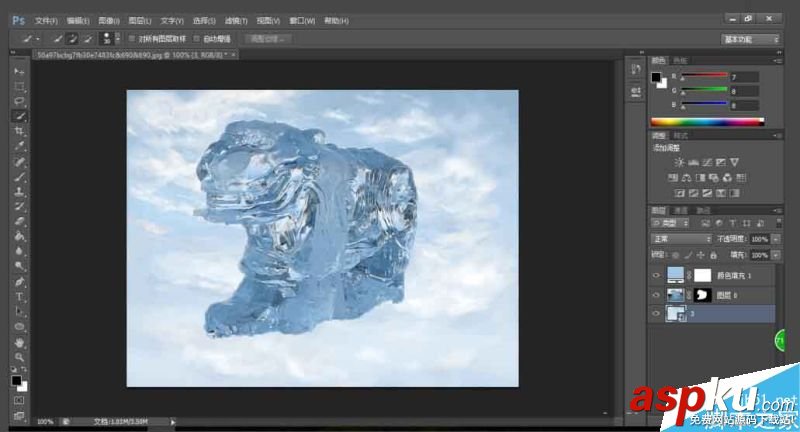The image size is (800, 432).
Task: Add a Brightness/Contrast adjustment (sun icon)
Action: (x=679, y=162)
